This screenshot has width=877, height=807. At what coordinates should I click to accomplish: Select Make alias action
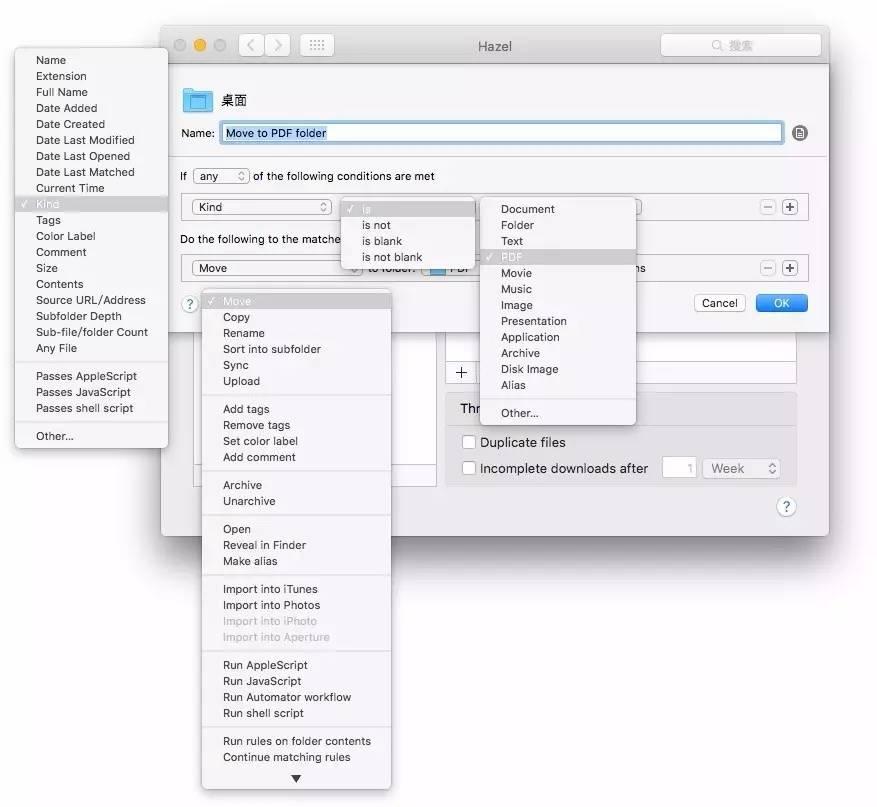250,561
